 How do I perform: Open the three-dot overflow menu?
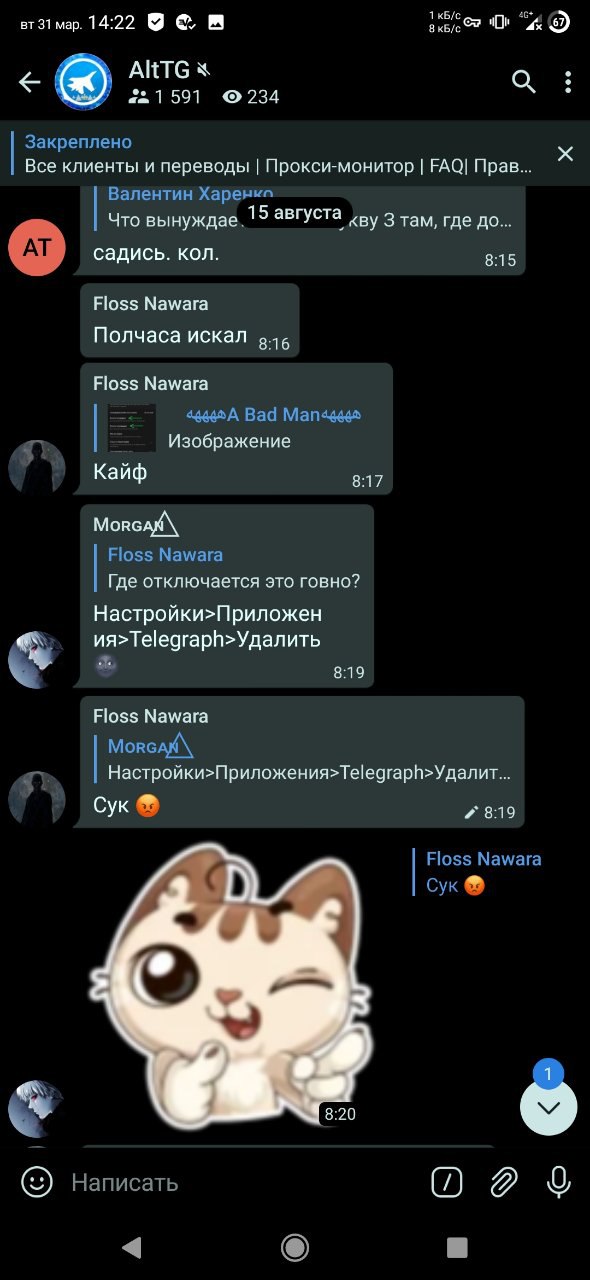pos(568,82)
